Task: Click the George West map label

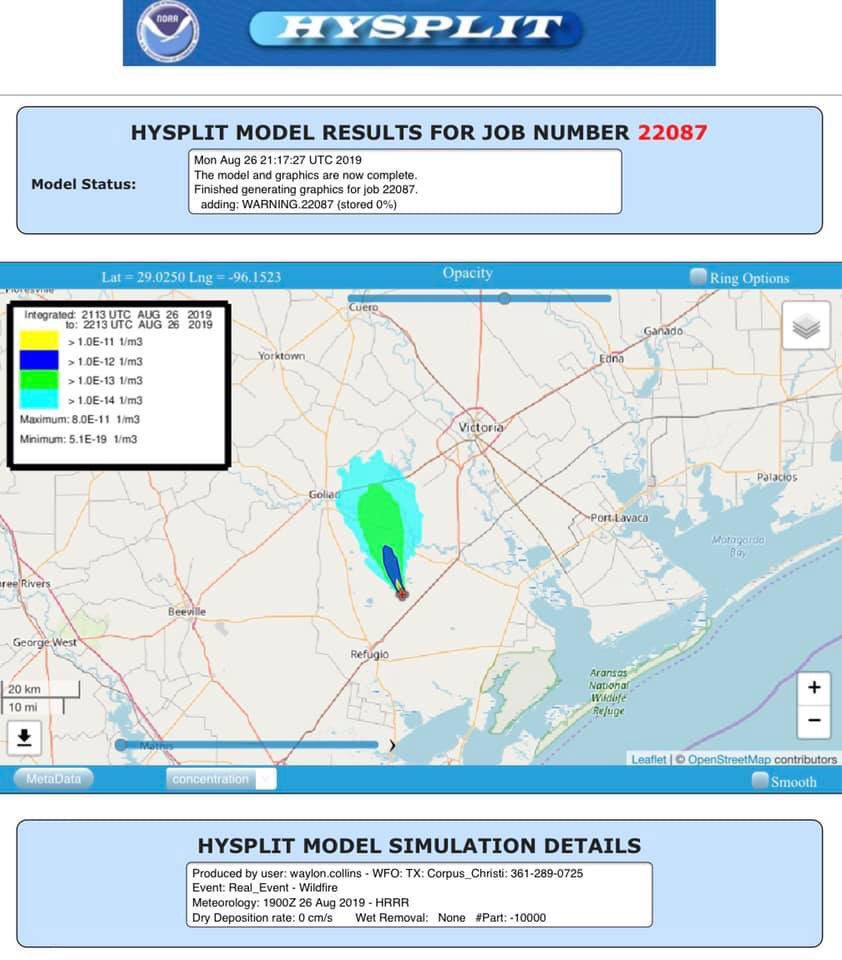Action: pos(45,642)
